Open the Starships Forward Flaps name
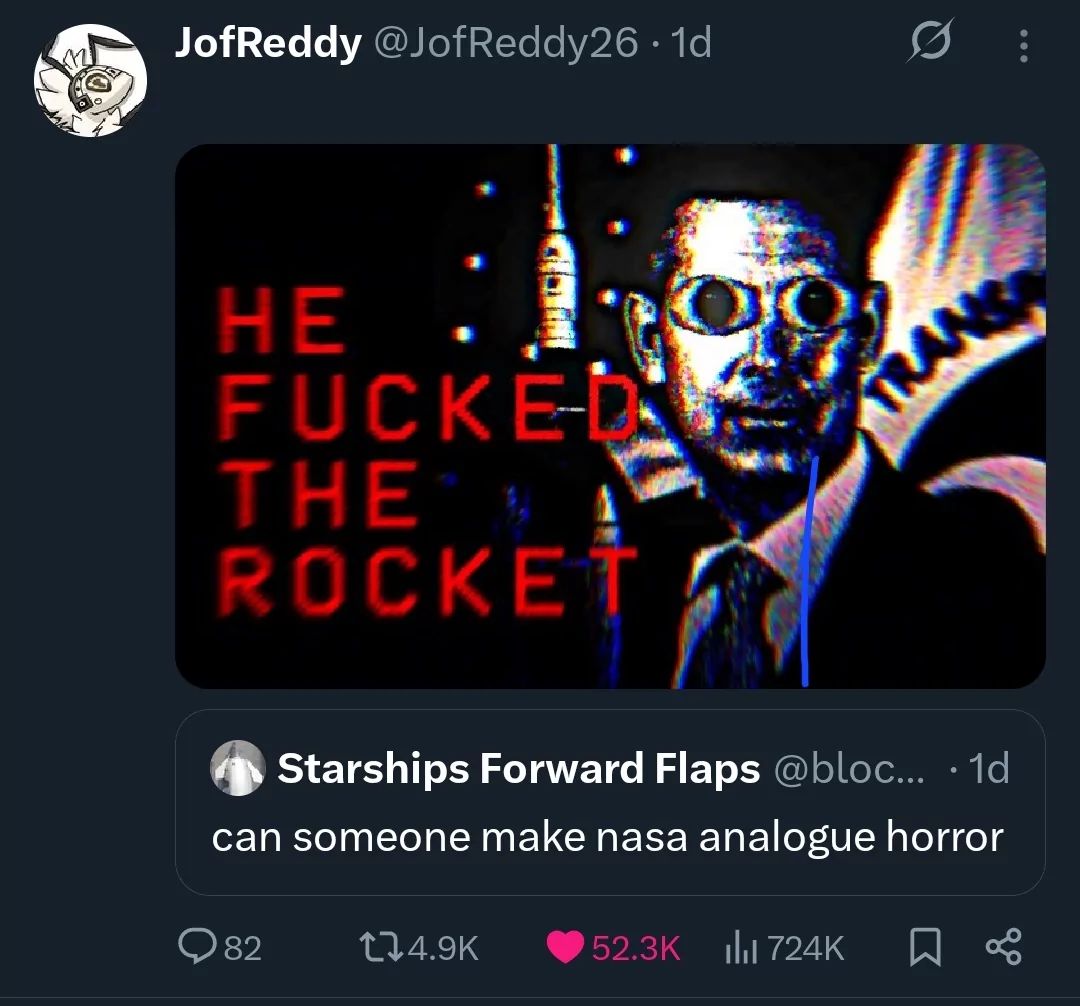 point(519,768)
